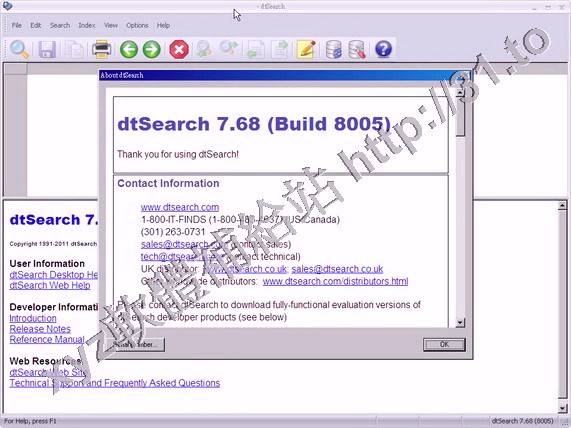This screenshot has width=571, height=428.
Task: Open the File menu
Action: pos(16,25)
